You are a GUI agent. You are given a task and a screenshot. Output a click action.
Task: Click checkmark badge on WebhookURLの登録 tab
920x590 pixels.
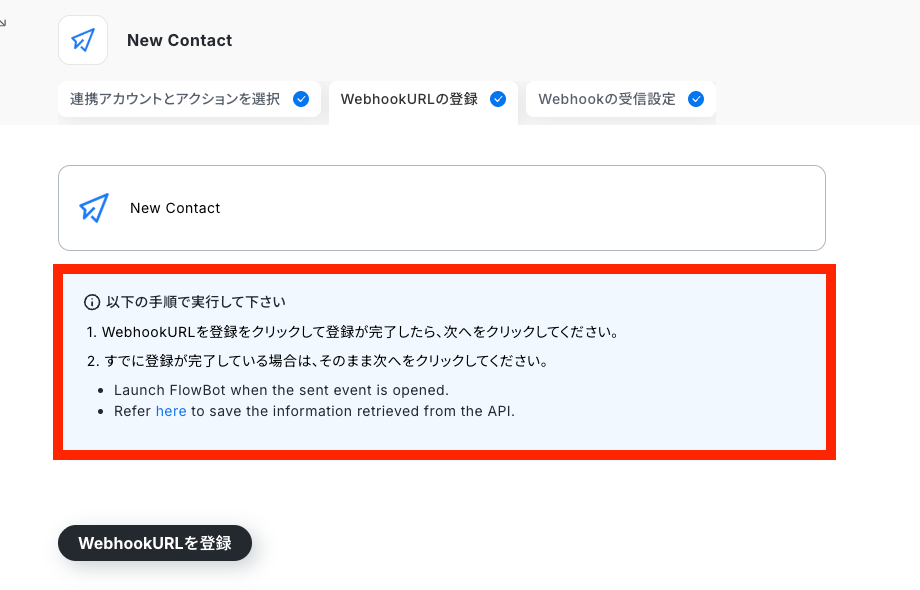point(498,99)
